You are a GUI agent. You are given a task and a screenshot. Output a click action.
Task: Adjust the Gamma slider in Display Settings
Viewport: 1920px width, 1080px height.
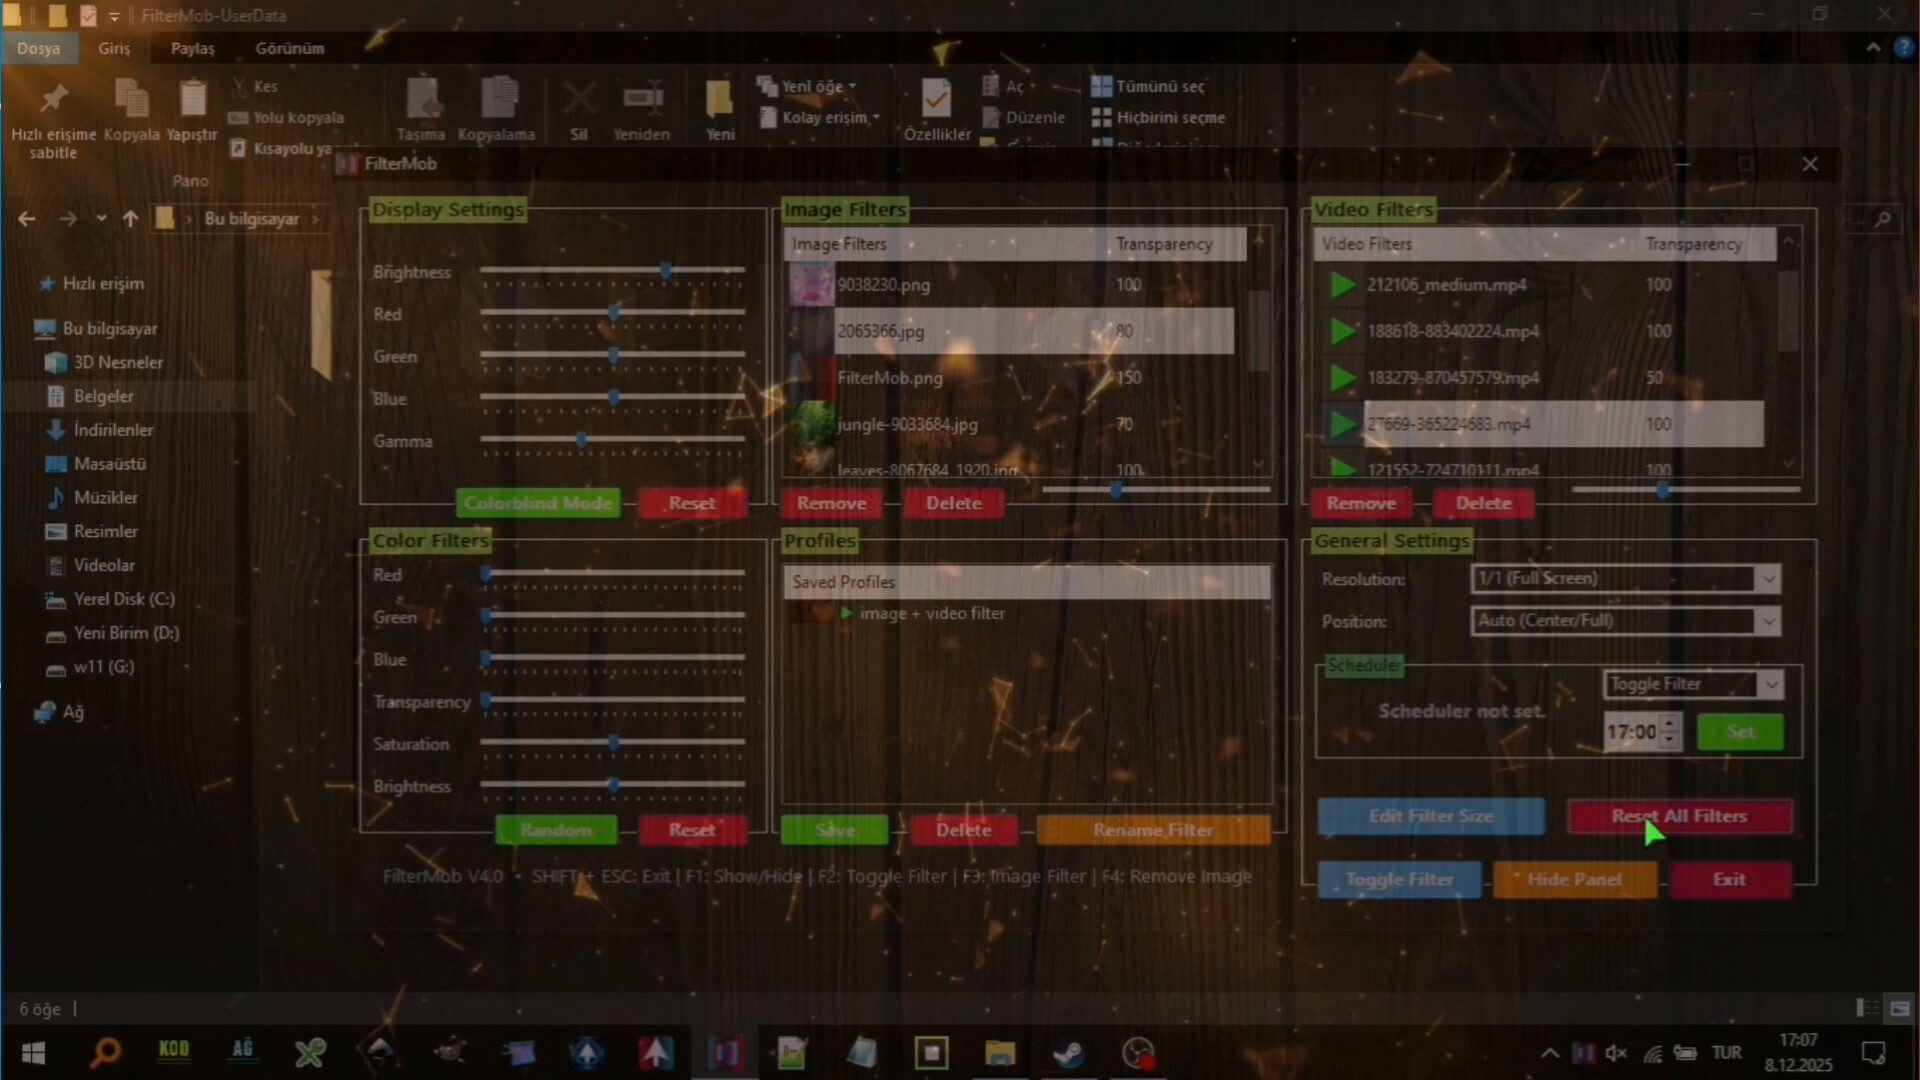click(583, 440)
